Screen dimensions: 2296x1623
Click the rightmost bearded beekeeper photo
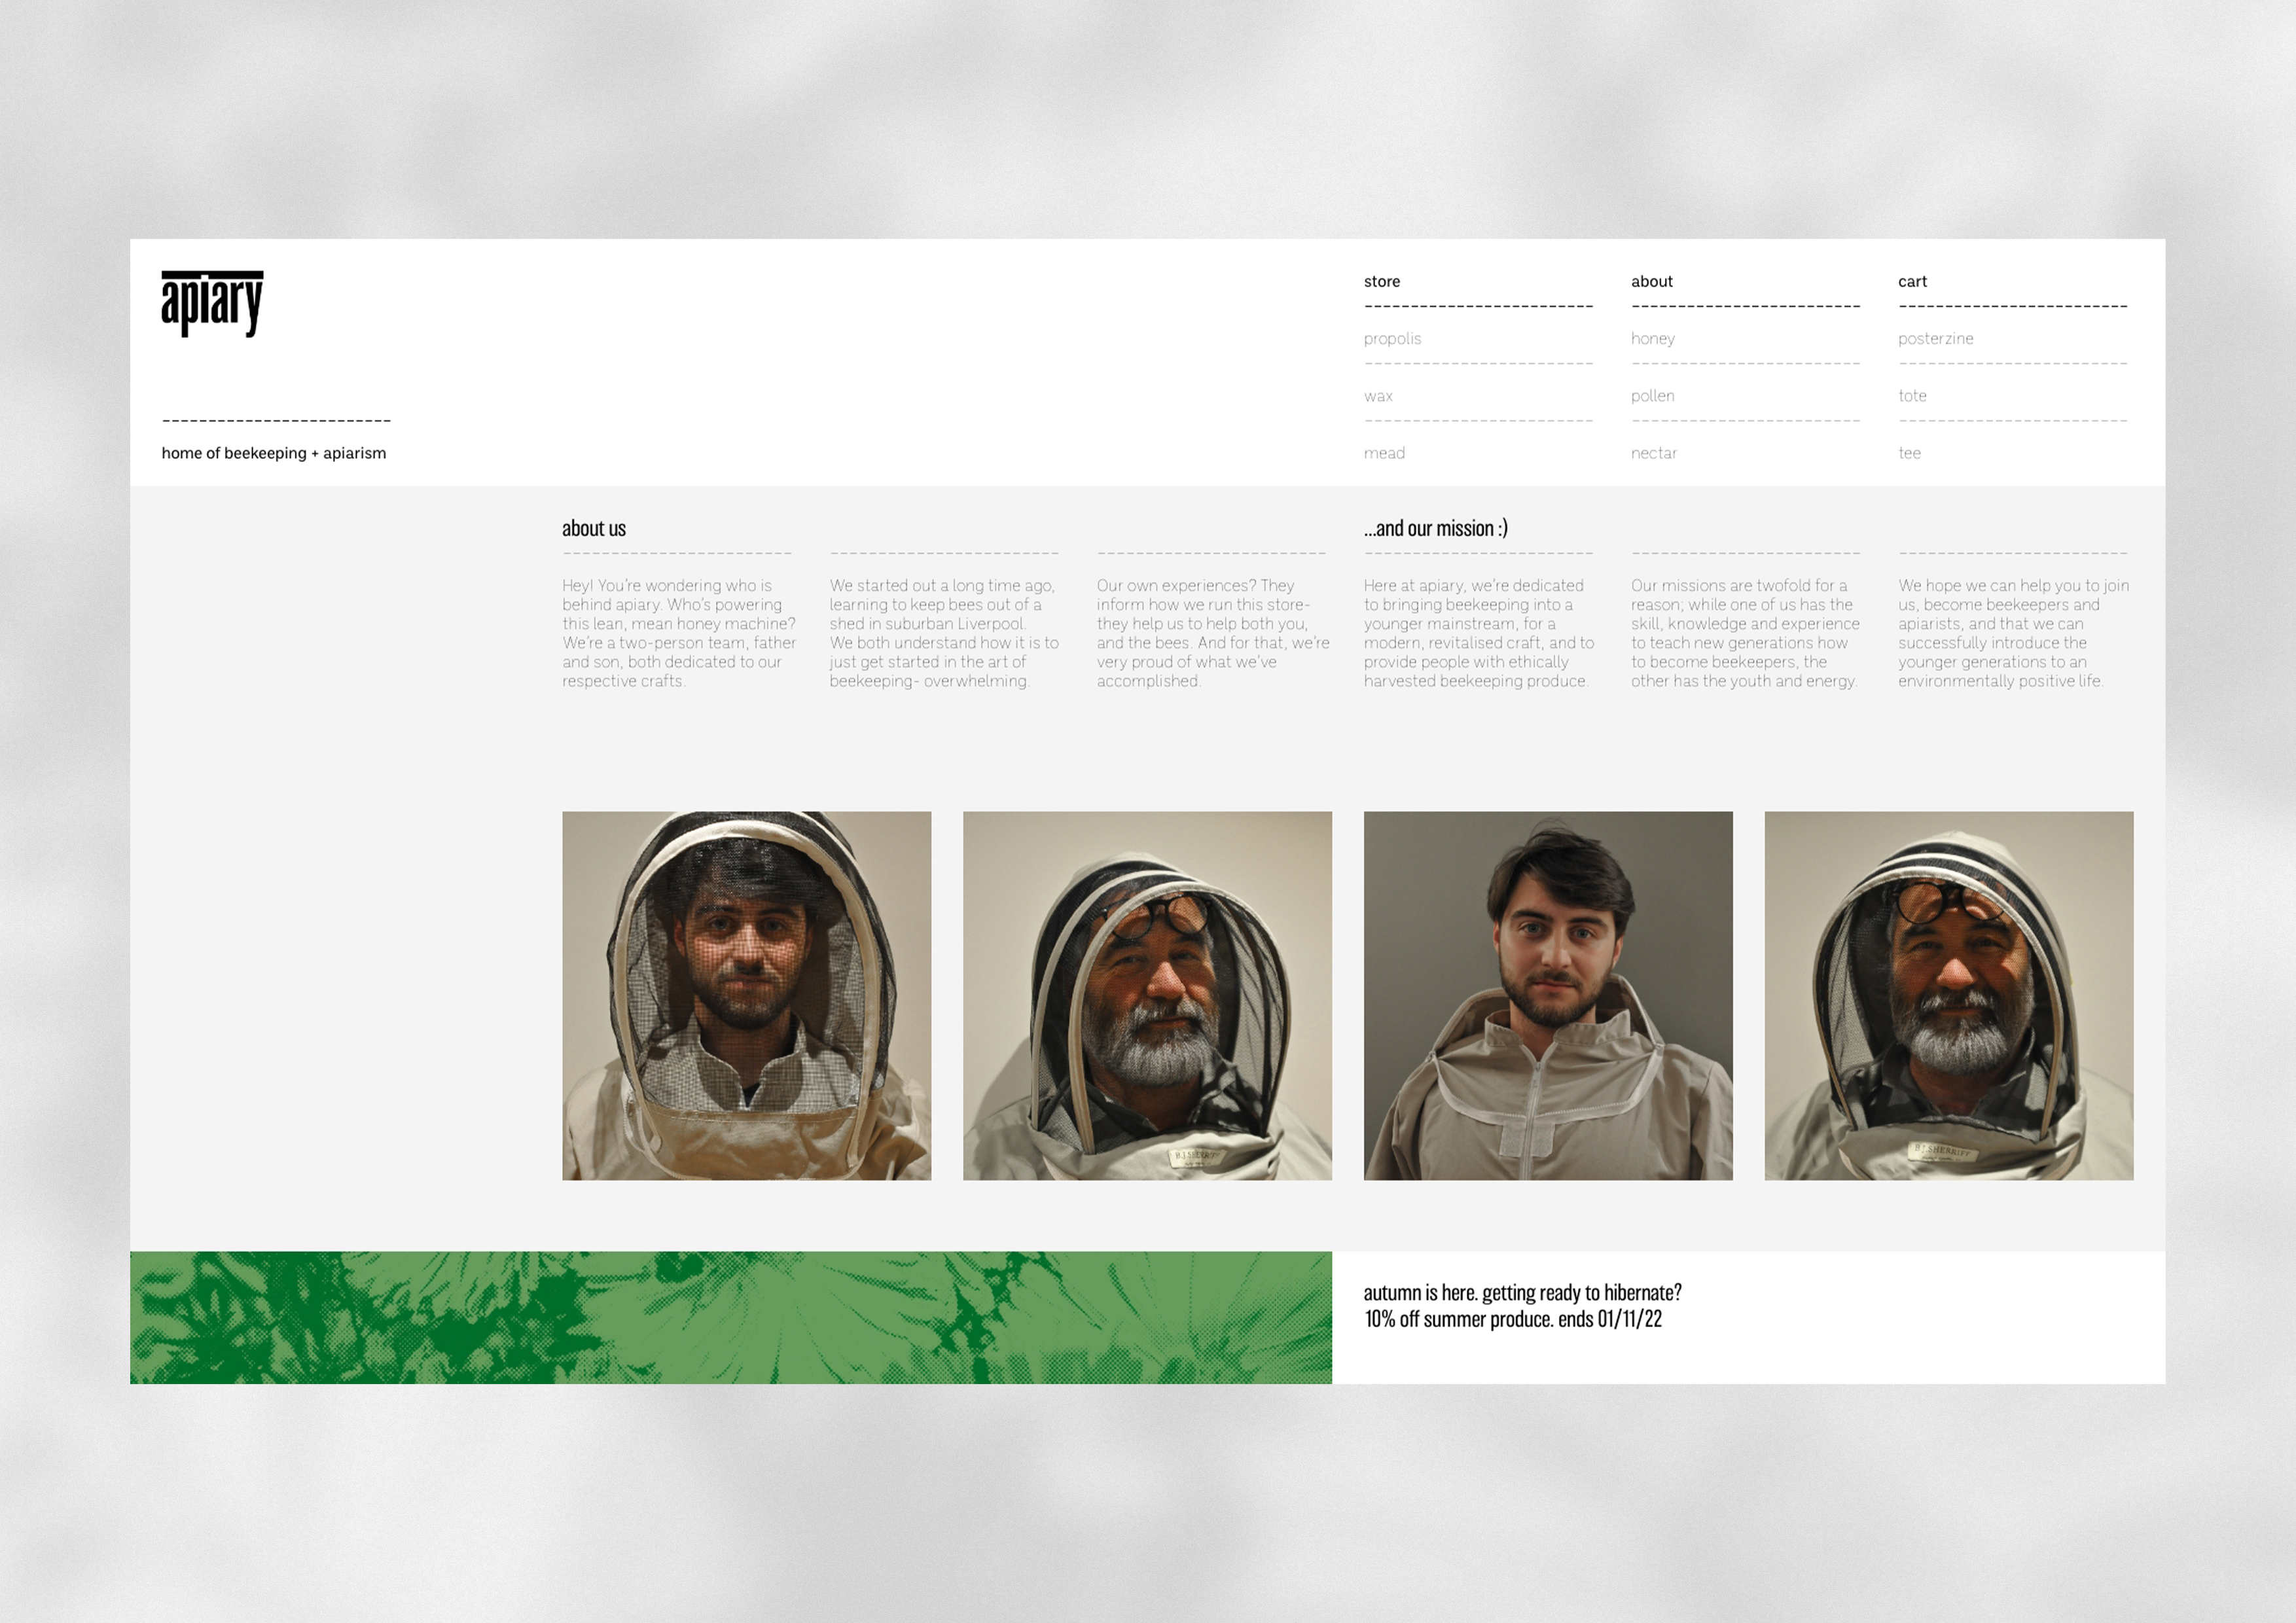click(x=1948, y=995)
